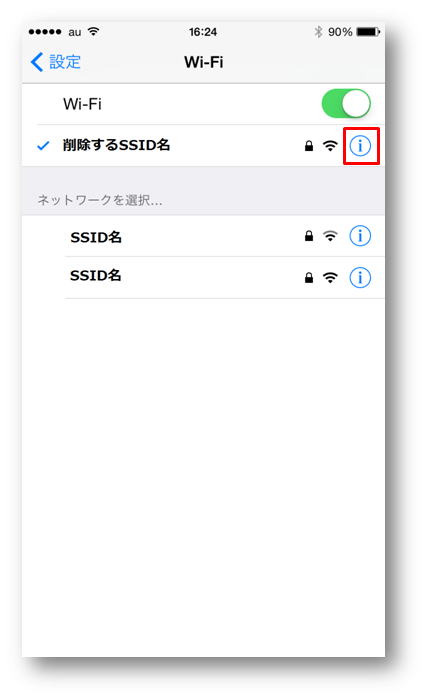Tap the 16:24 clock in status bar
The width and height of the screenshot is (427, 699).
tap(203, 32)
